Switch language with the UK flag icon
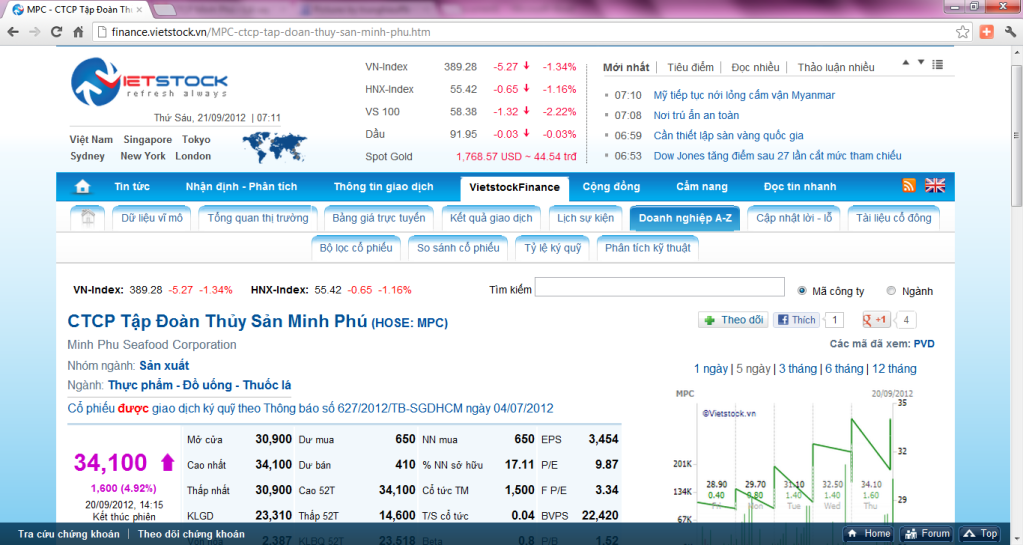The height and width of the screenshot is (545, 1023). click(x=935, y=185)
